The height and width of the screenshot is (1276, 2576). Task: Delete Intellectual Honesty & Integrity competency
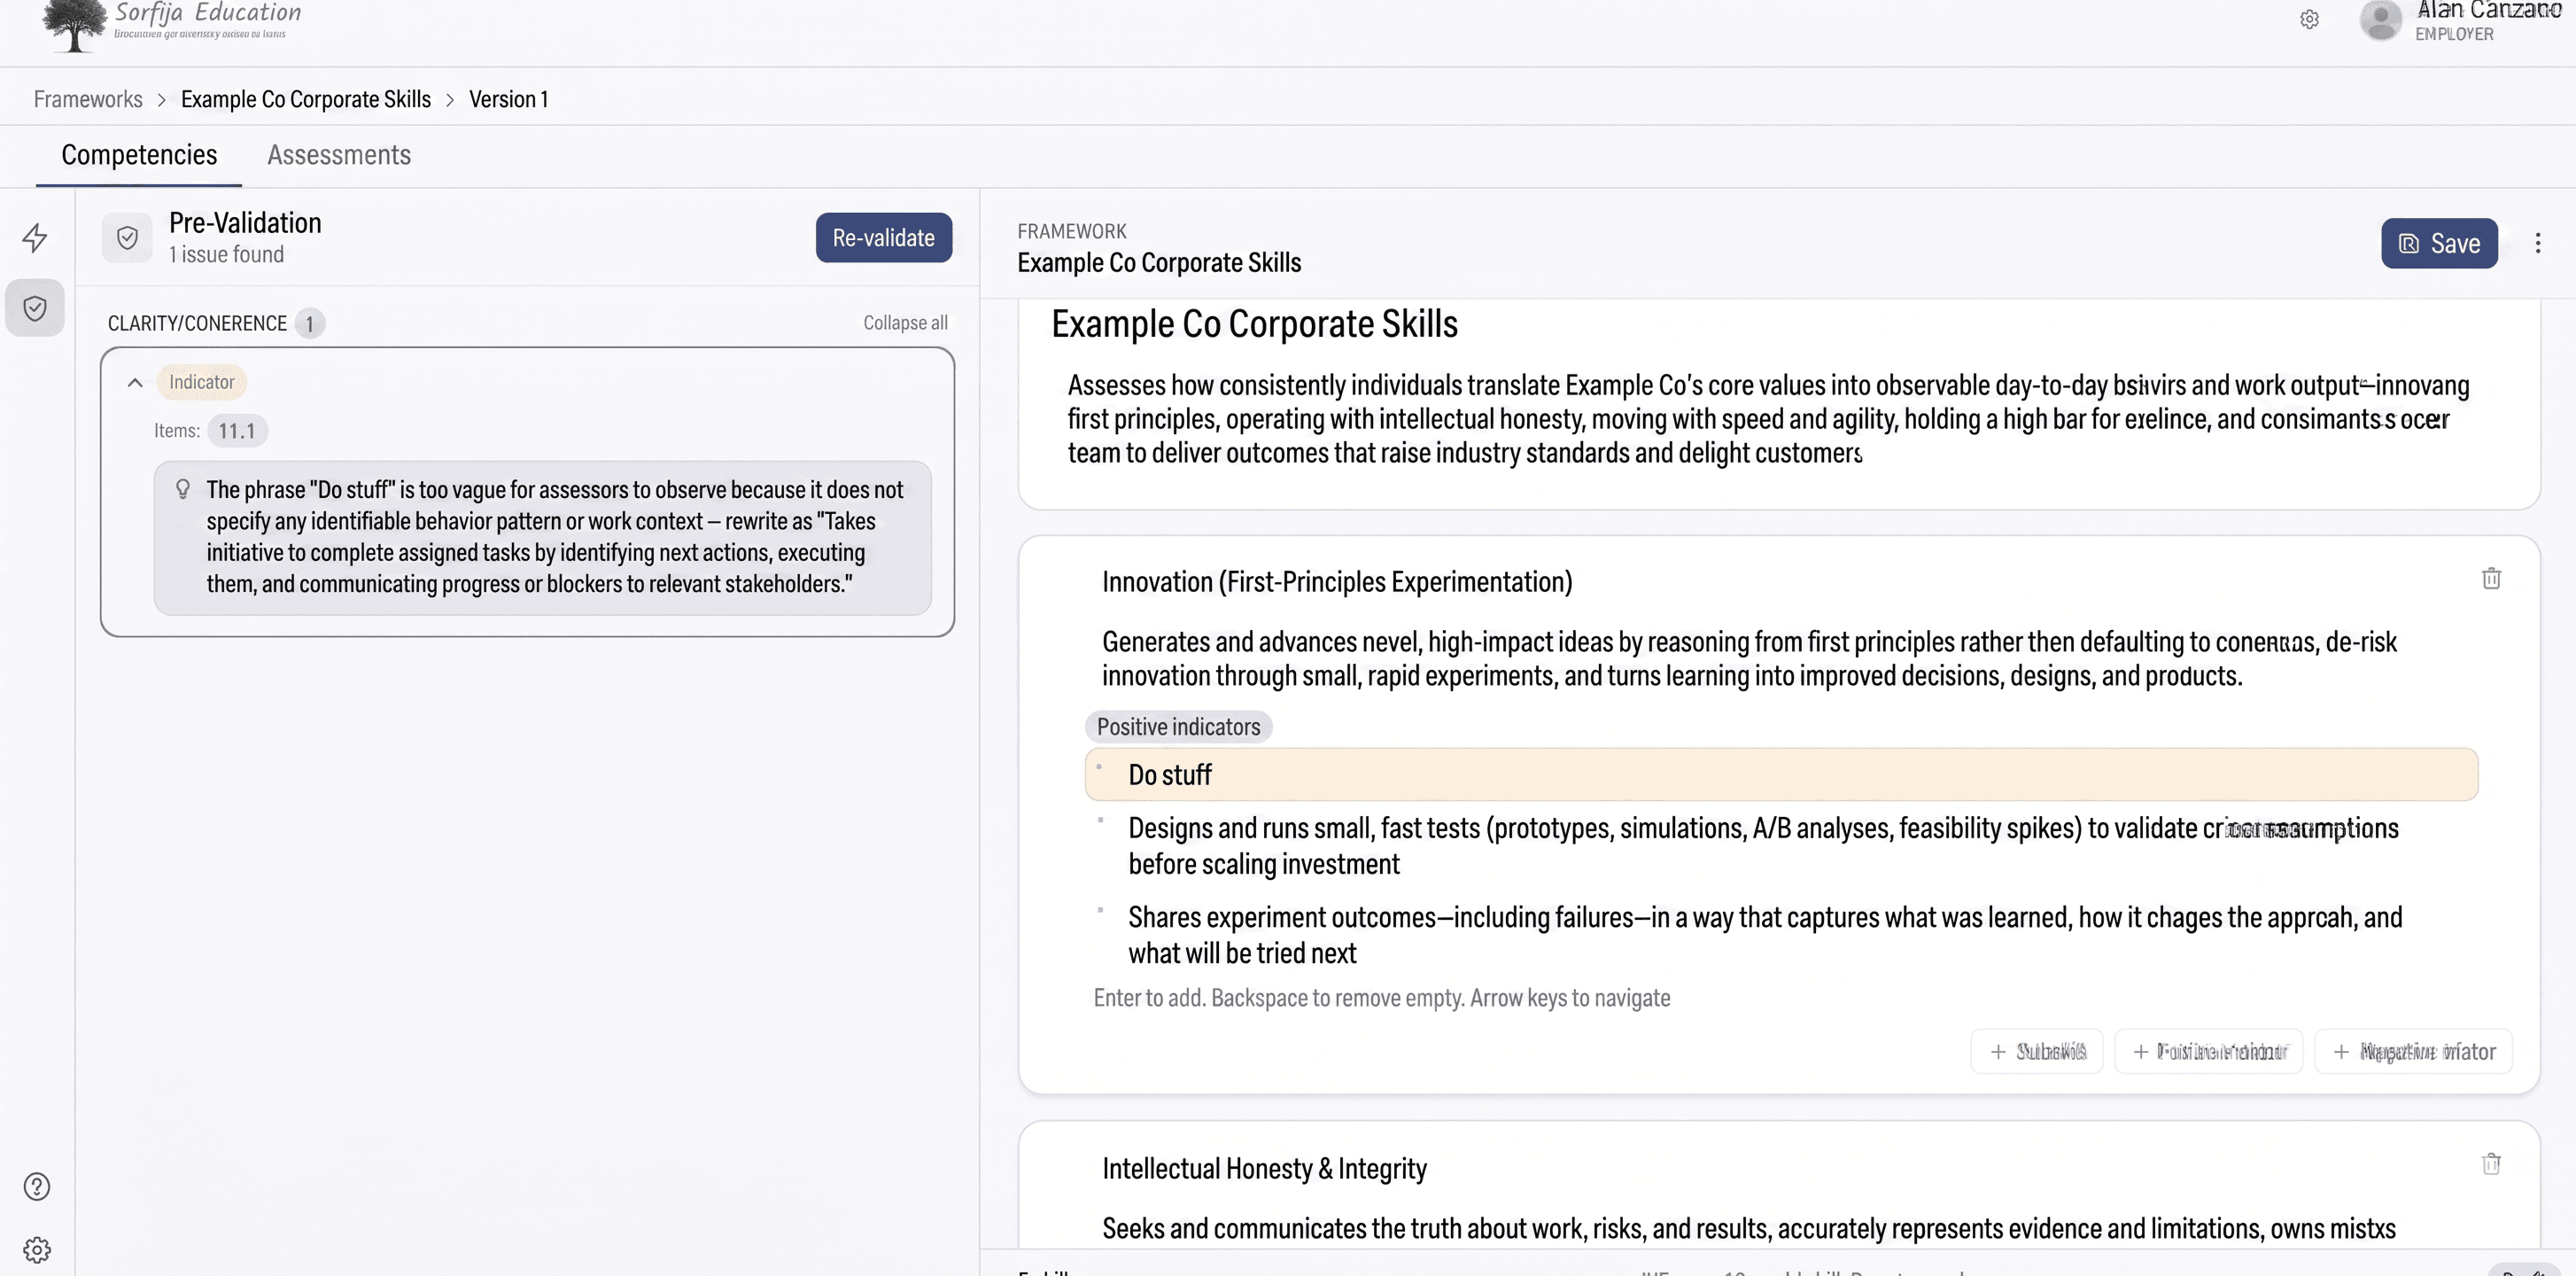click(2491, 1164)
